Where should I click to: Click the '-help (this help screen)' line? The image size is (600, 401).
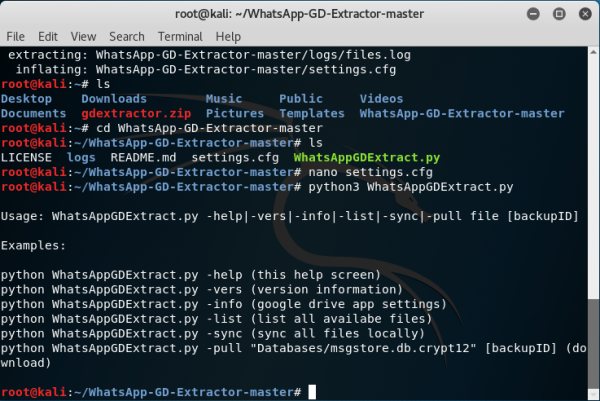[x=191, y=275]
